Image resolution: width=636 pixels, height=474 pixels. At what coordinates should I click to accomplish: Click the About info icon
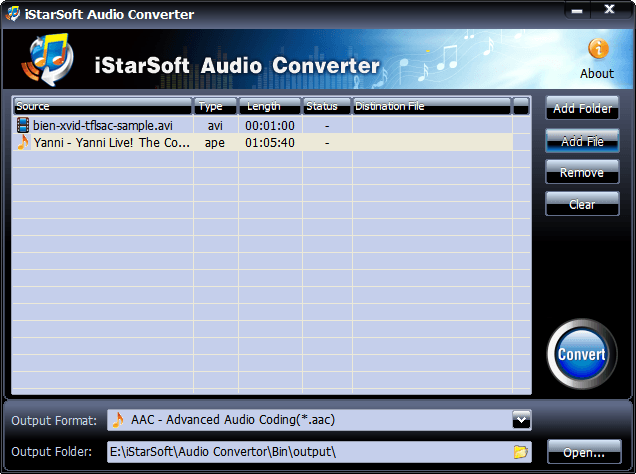point(597,49)
